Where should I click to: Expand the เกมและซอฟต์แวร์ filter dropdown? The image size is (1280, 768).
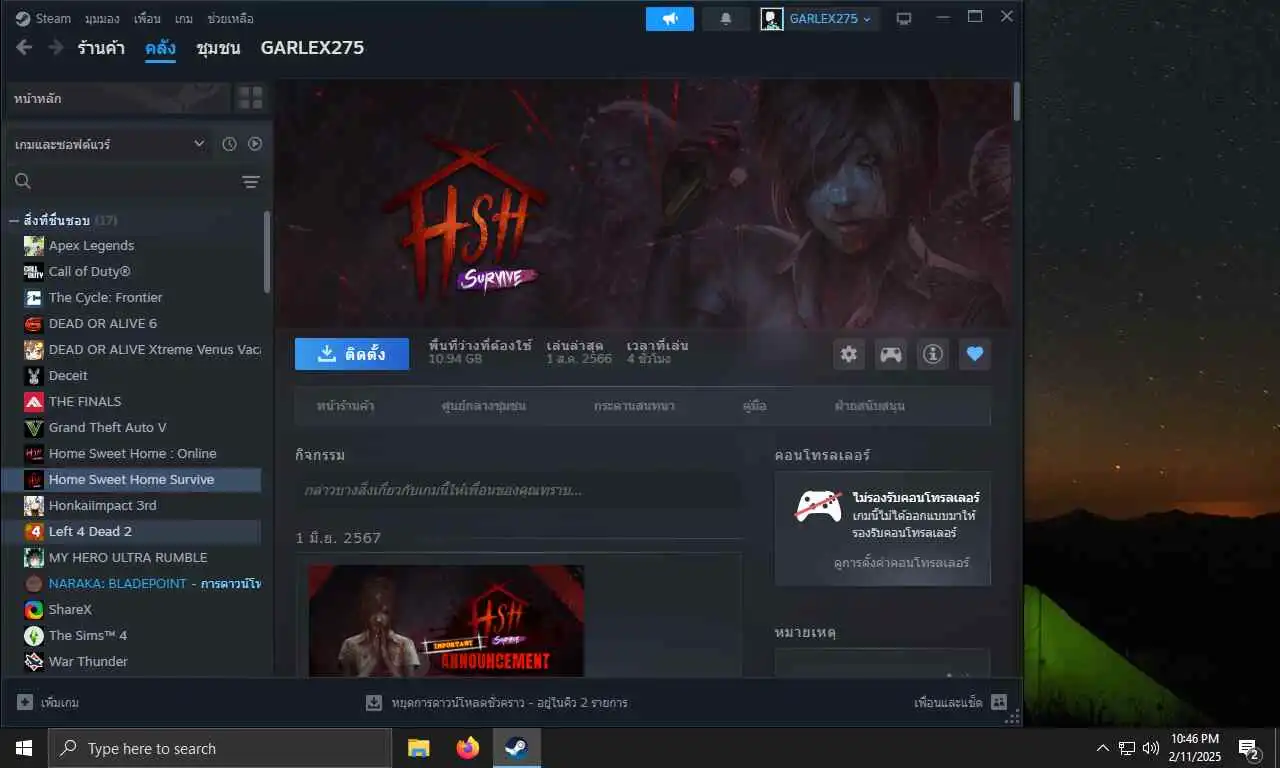tap(107, 144)
